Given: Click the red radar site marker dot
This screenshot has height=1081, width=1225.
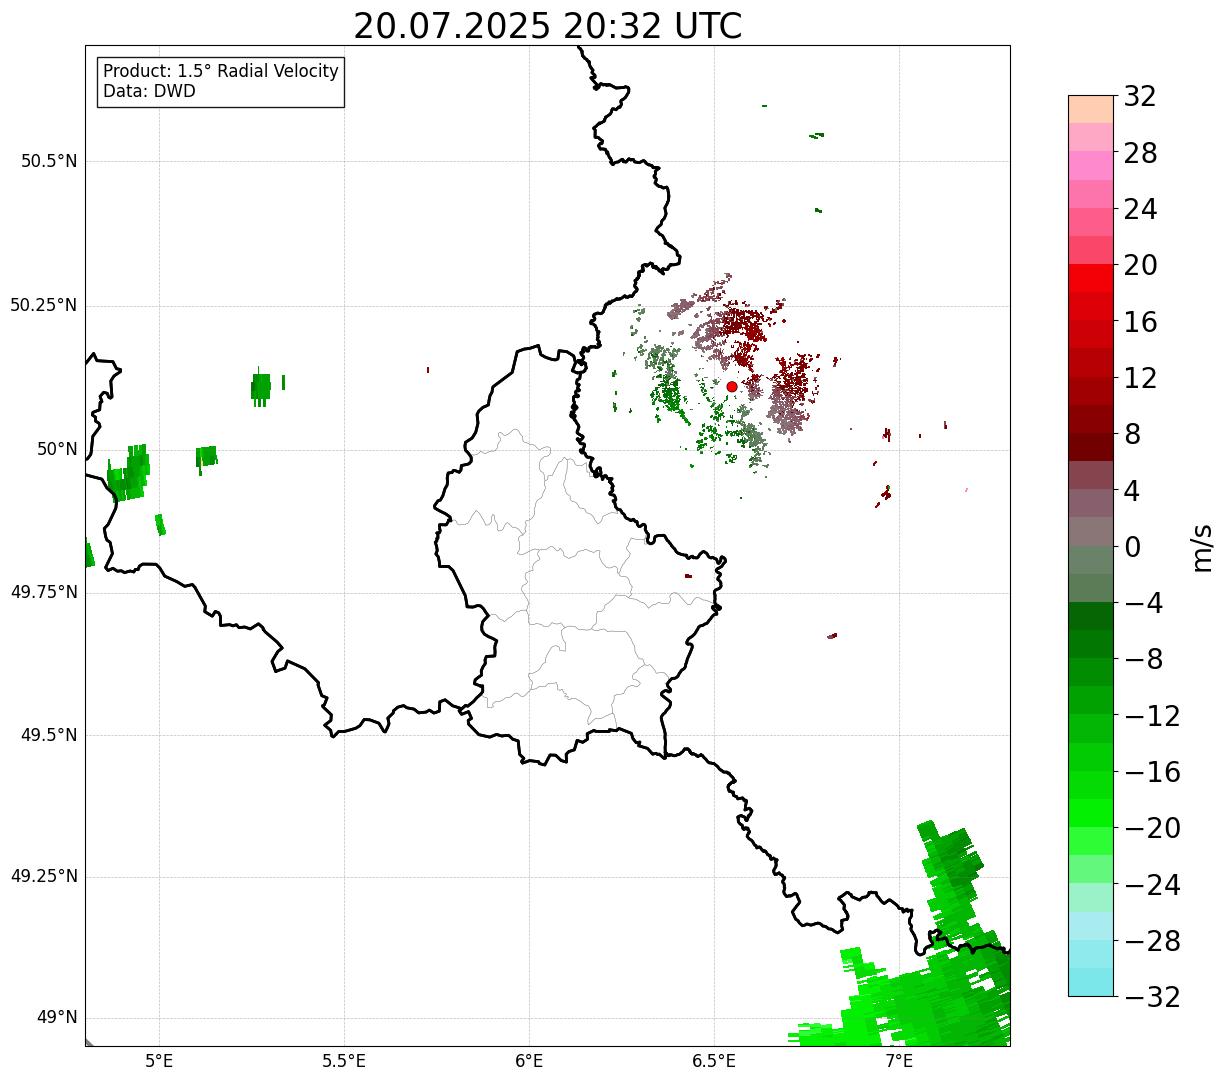Looking at the screenshot, I should click(x=732, y=386).
